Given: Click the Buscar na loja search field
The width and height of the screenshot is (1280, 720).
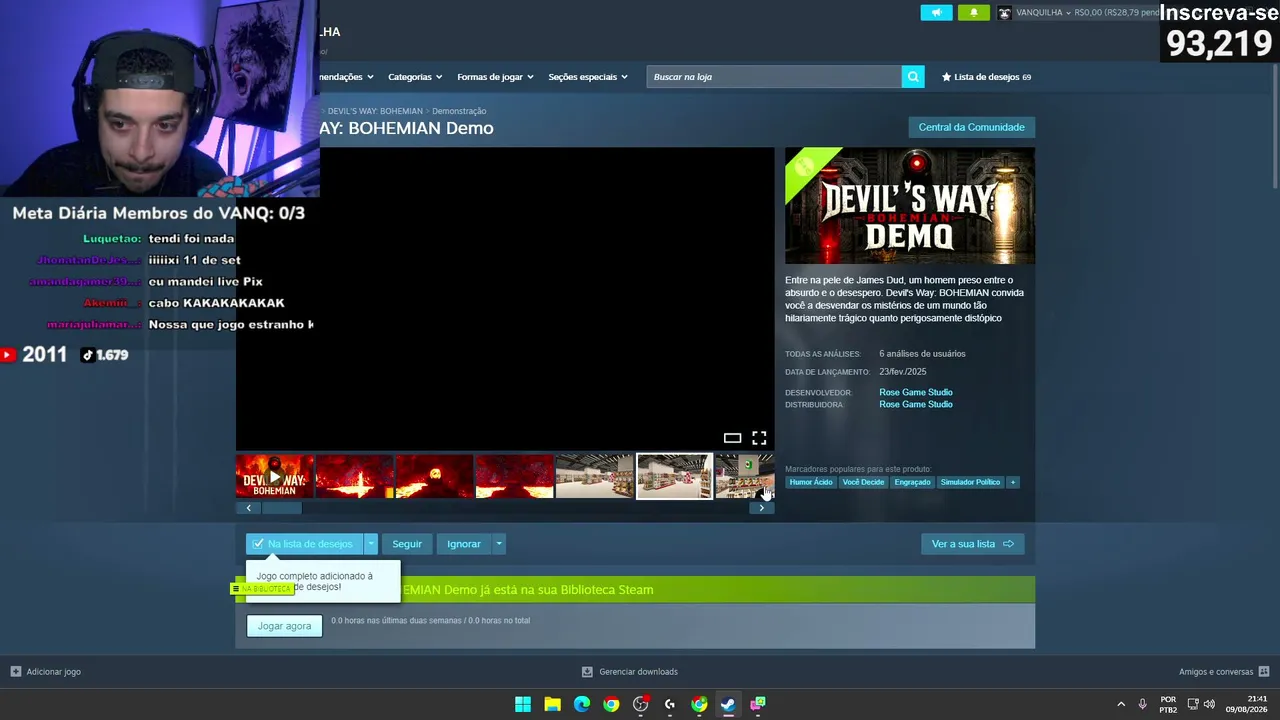Looking at the screenshot, I should [774, 77].
